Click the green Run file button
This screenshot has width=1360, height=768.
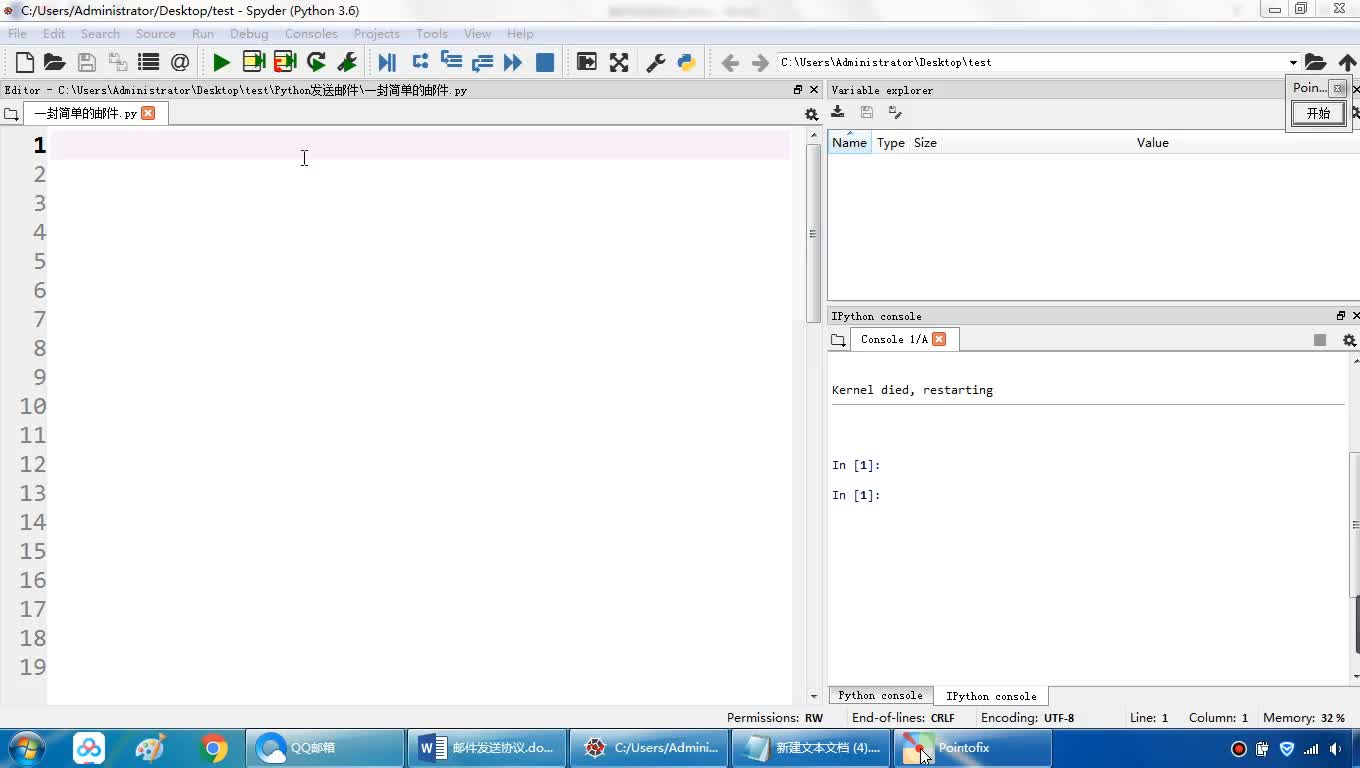tap(221, 62)
